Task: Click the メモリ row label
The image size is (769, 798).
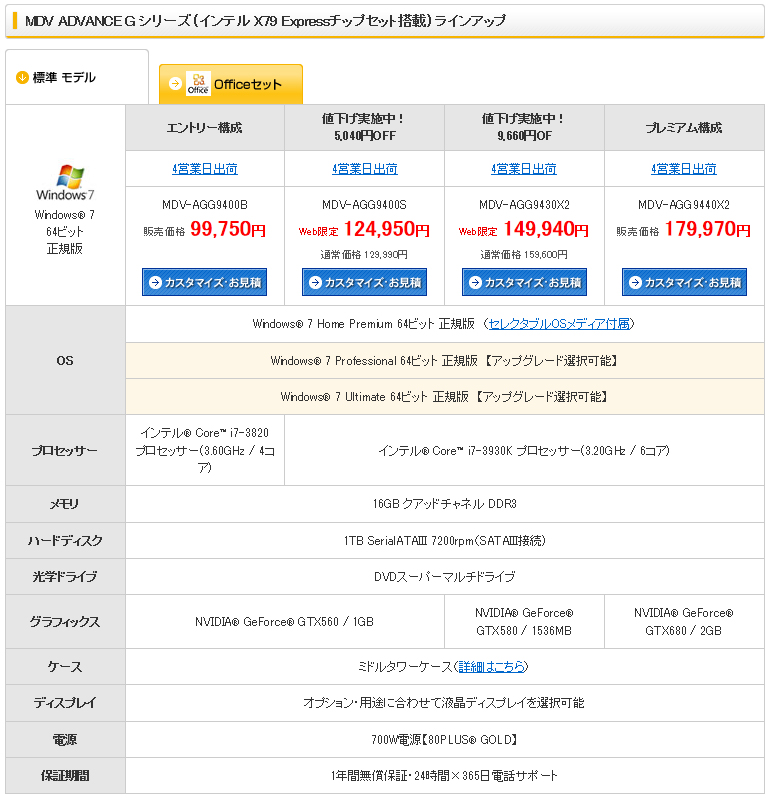Action: 65,503
